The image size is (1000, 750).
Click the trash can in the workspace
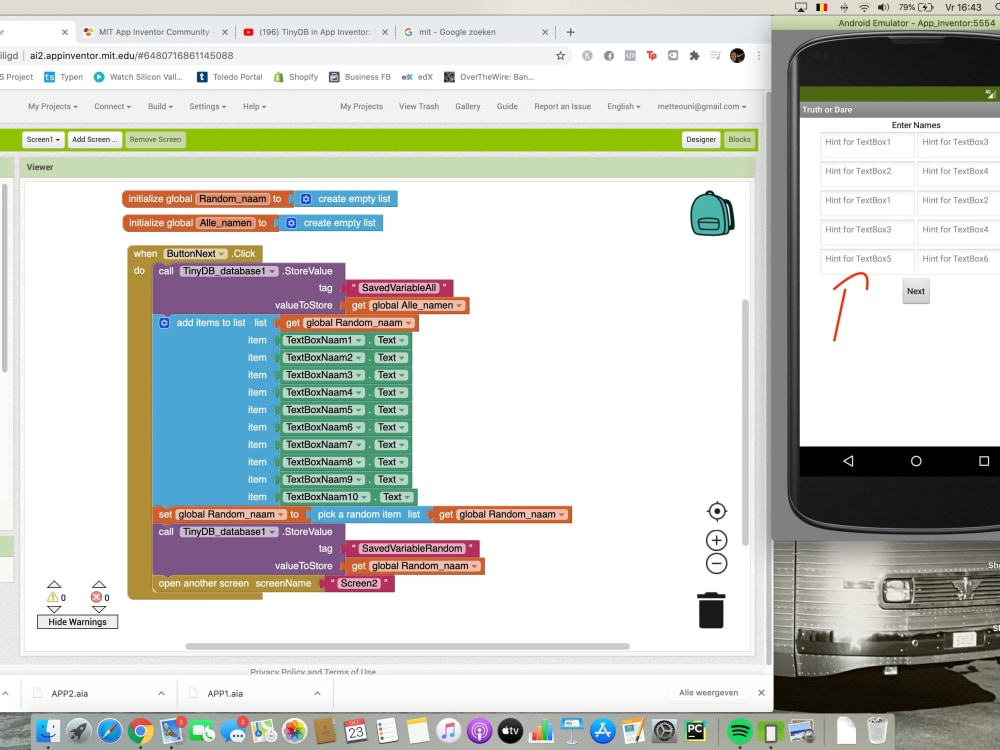click(711, 610)
